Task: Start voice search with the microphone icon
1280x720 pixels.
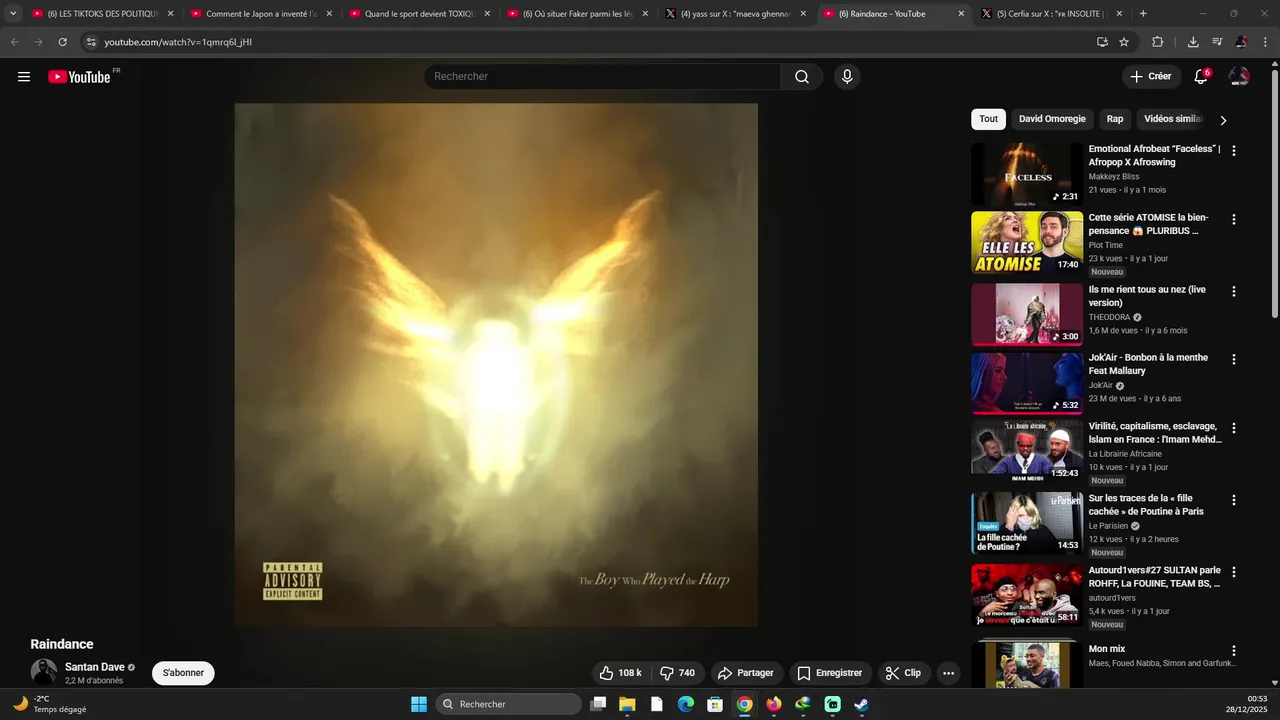Action: point(847,77)
